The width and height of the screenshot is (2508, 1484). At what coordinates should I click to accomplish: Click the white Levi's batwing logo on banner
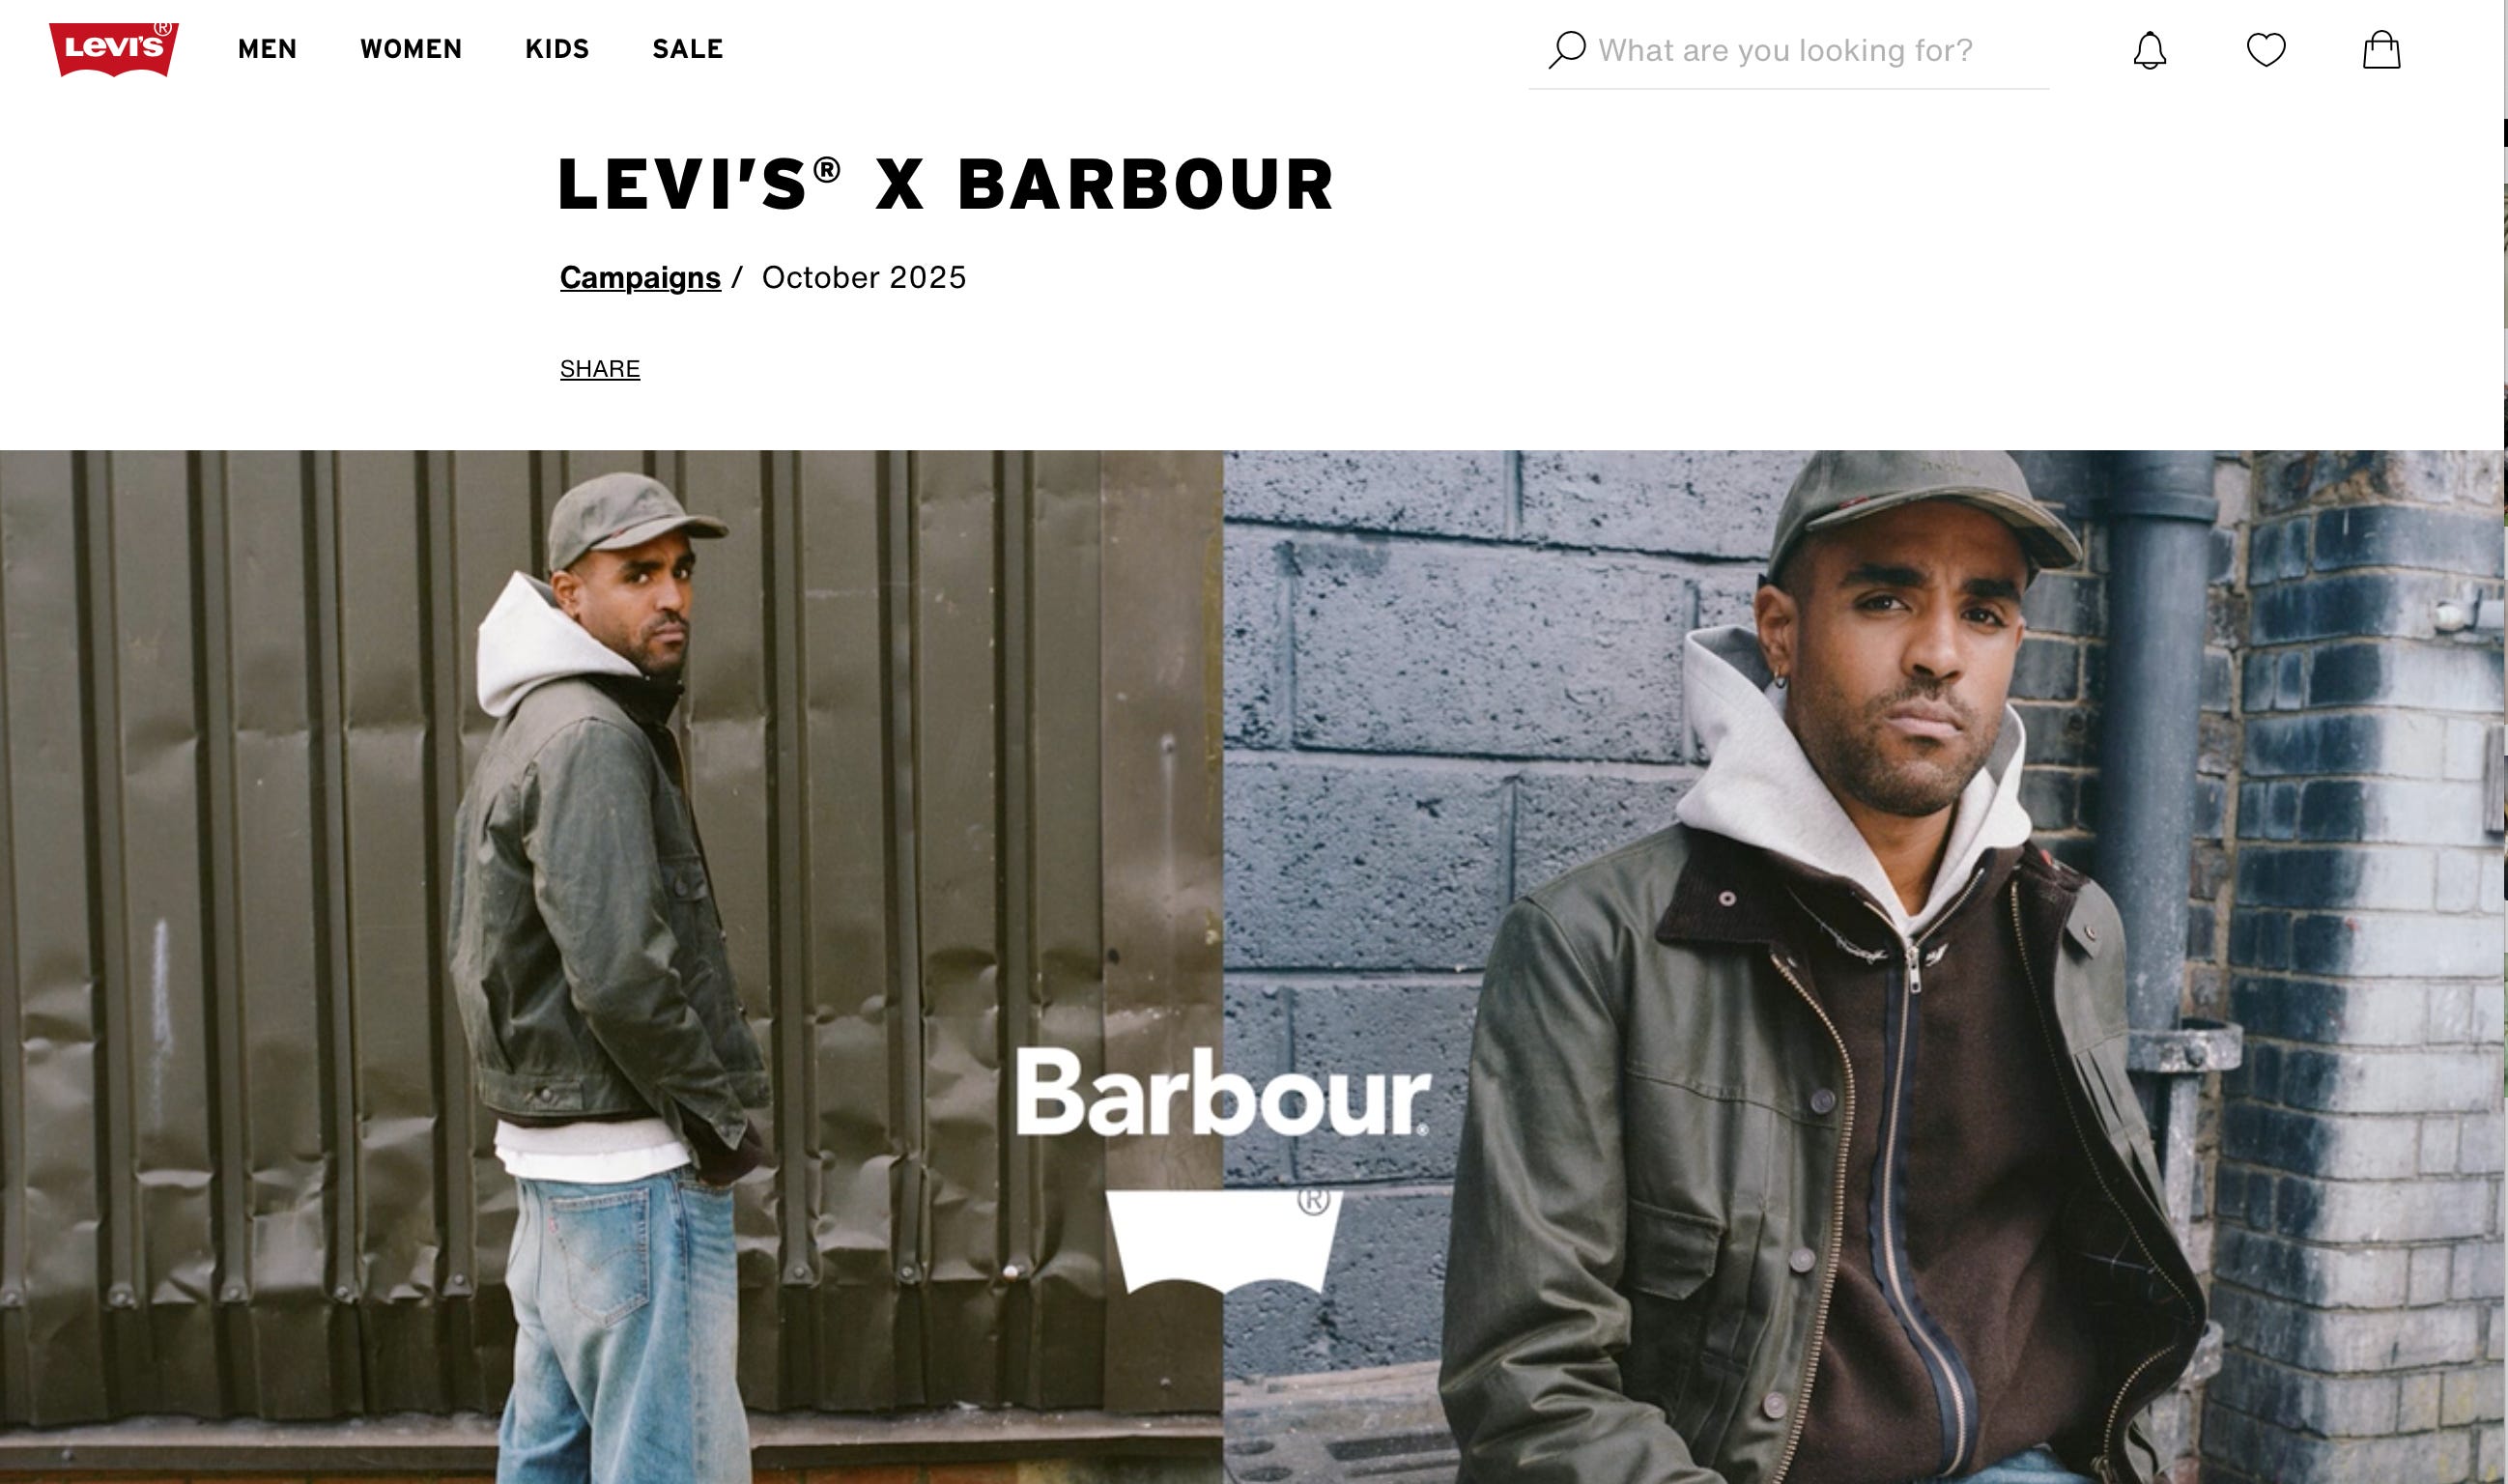(x=1223, y=1240)
